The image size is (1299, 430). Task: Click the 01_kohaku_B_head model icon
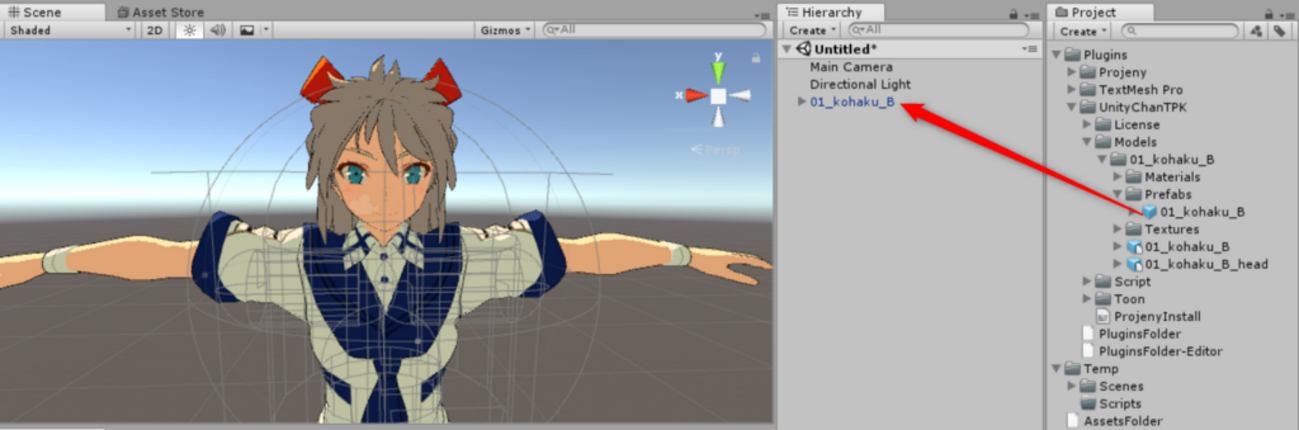[1134, 264]
